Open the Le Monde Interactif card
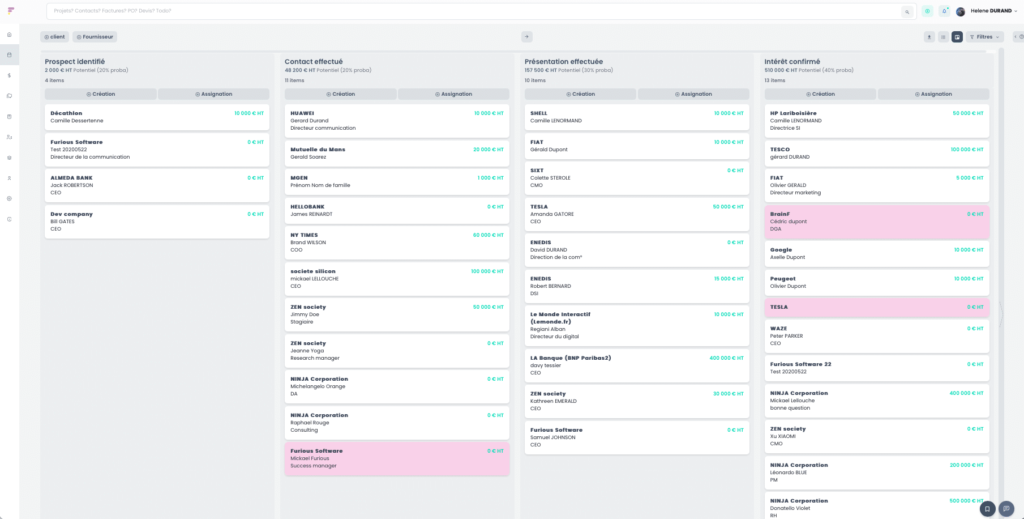Image resolution: width=1024 pixels, height=519 pixels. 637,326
